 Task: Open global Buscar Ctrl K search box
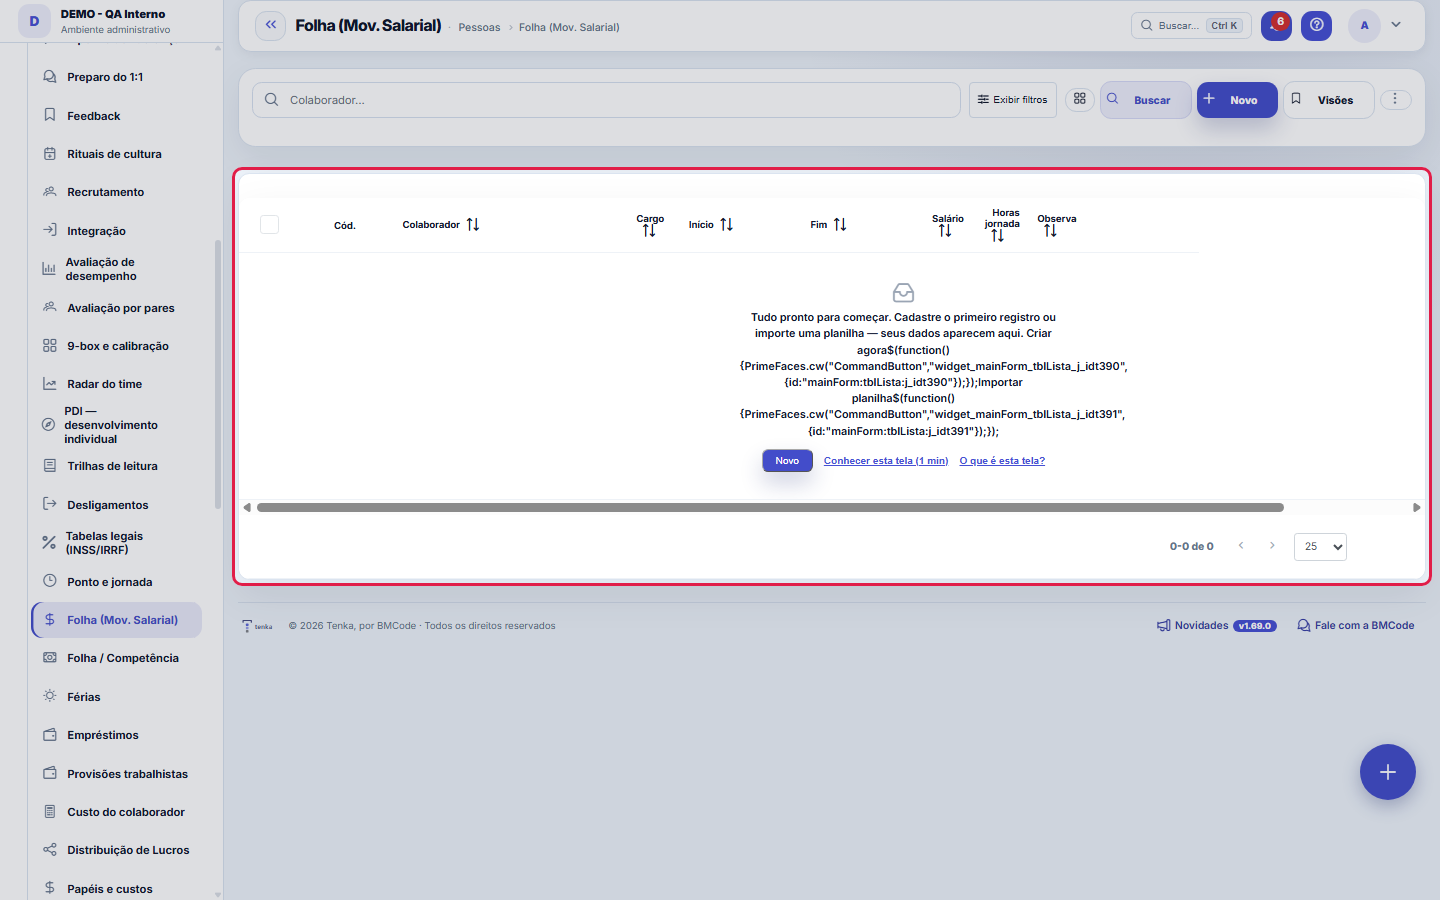(1191, 26)
